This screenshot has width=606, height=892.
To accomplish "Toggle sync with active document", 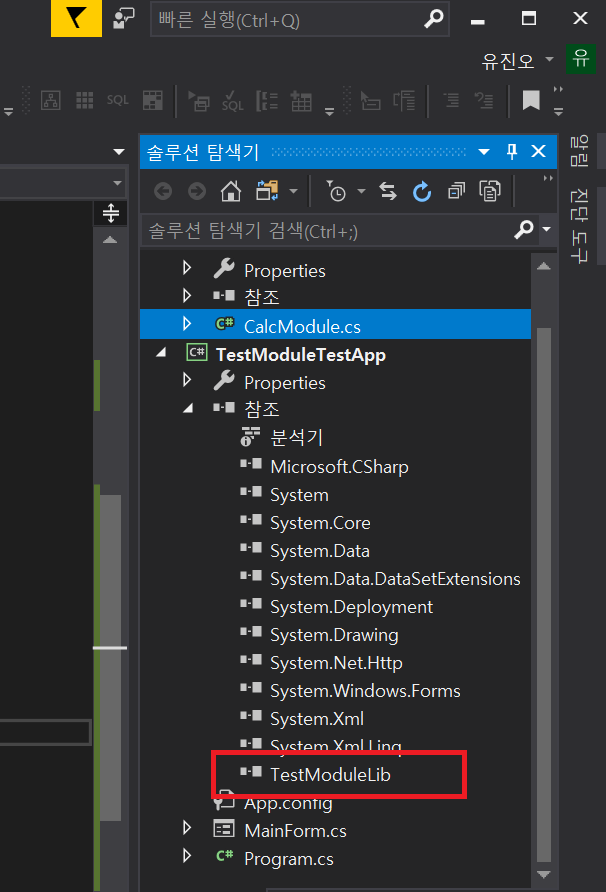I will pyautogui.click(x=388, y=191).
